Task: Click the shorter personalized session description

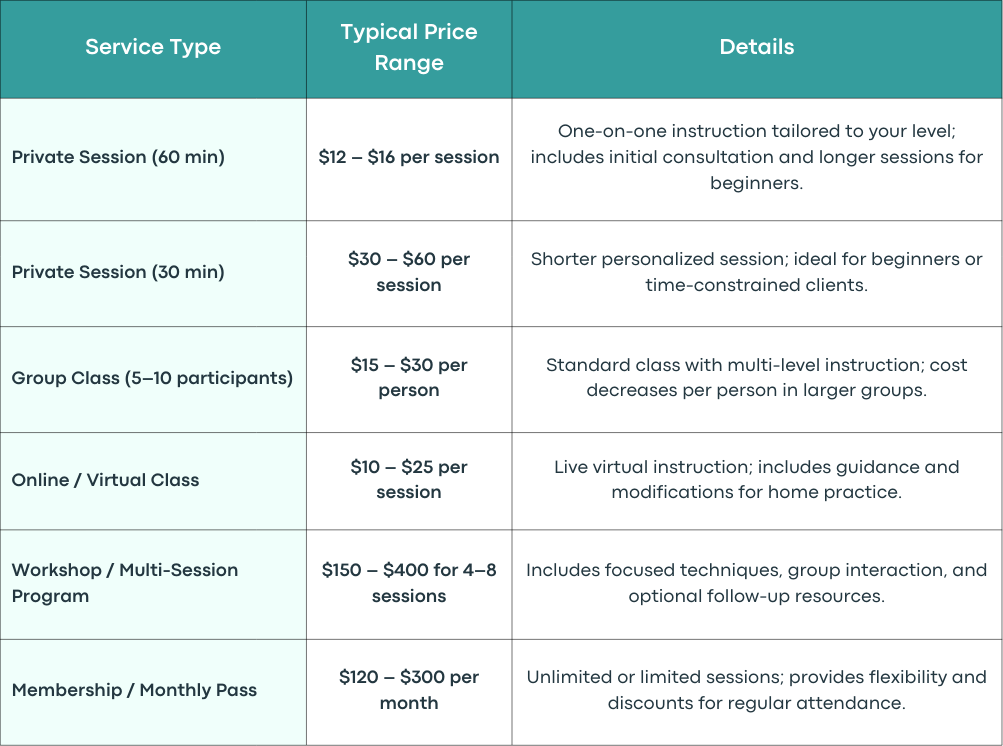Action: 757,272
